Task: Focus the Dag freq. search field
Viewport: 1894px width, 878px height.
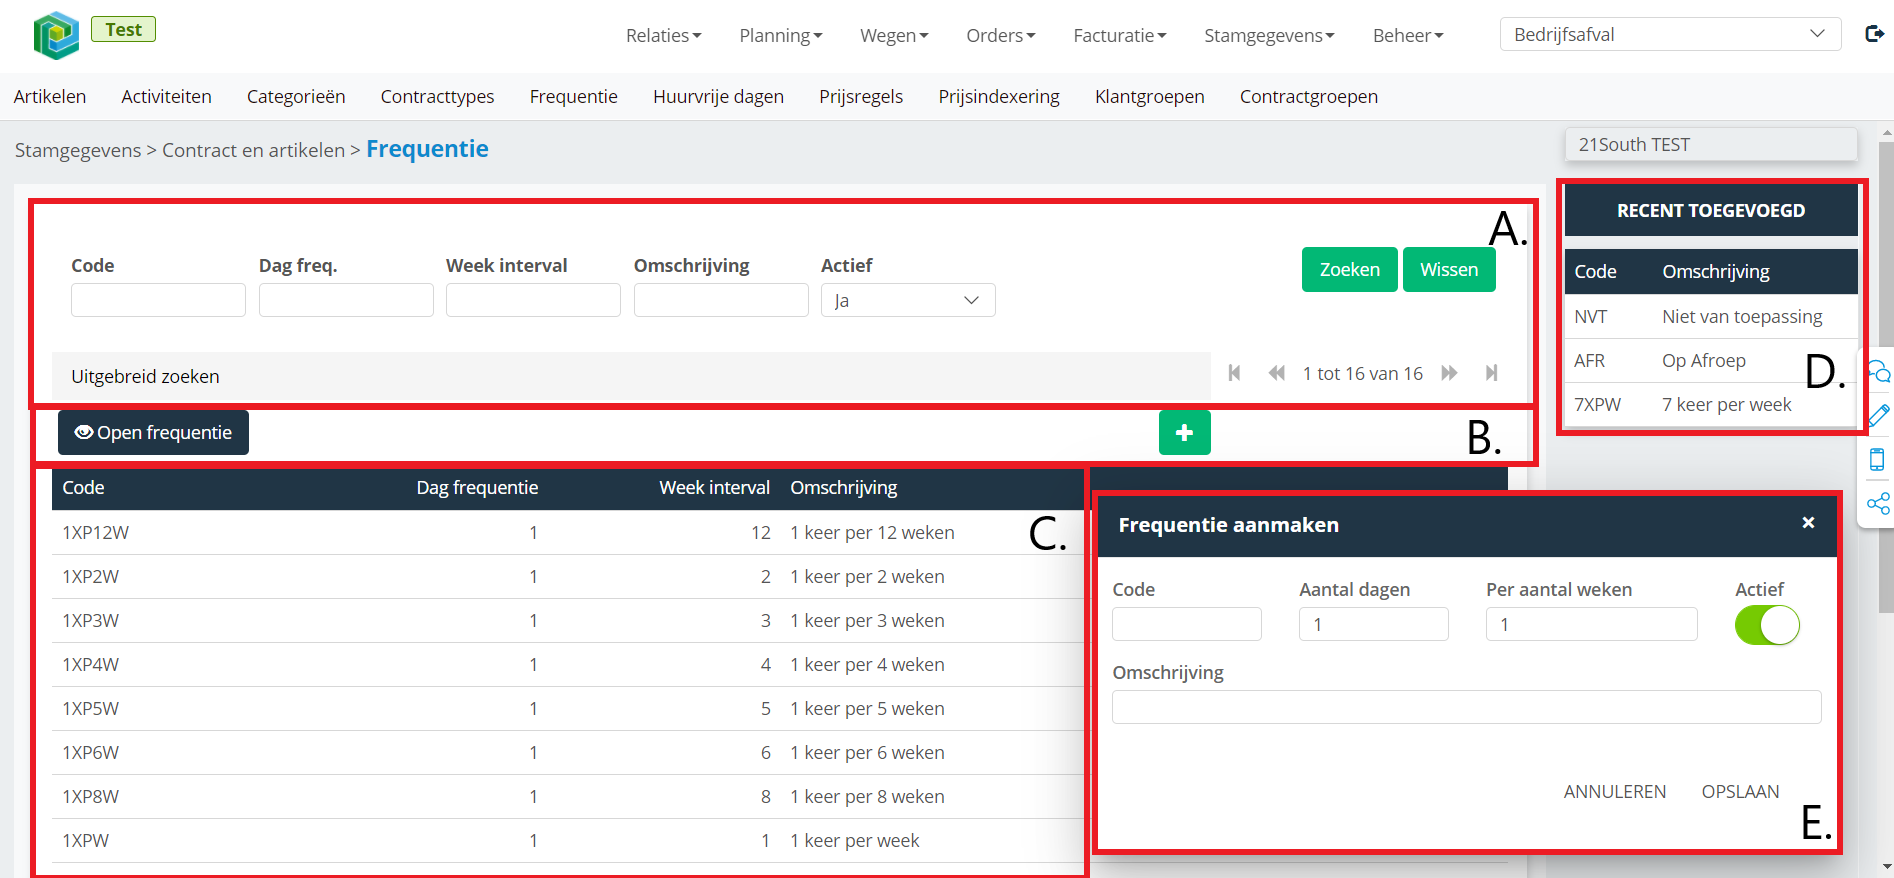Action: pos(346,300)
